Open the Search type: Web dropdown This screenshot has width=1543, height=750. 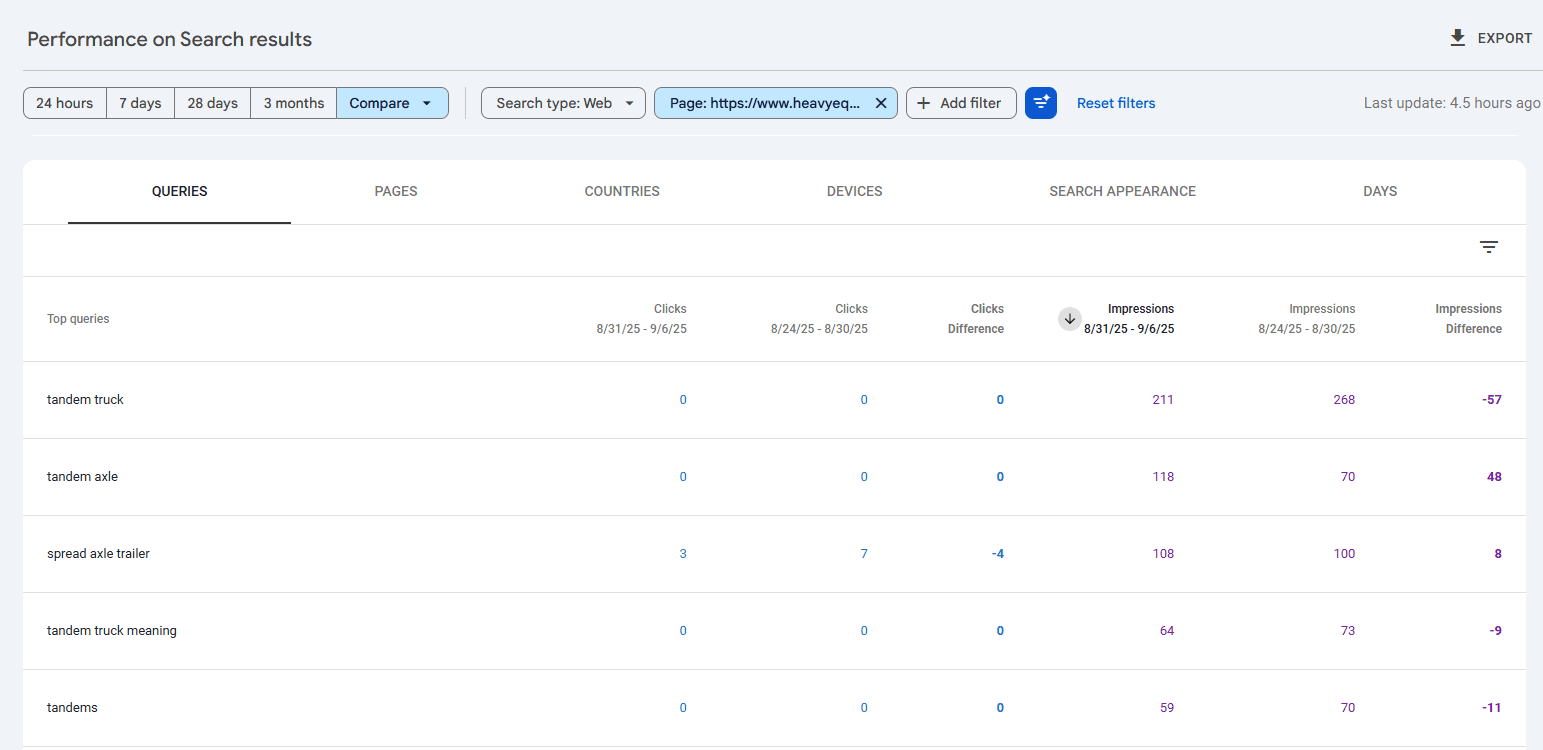coord(563,103)
